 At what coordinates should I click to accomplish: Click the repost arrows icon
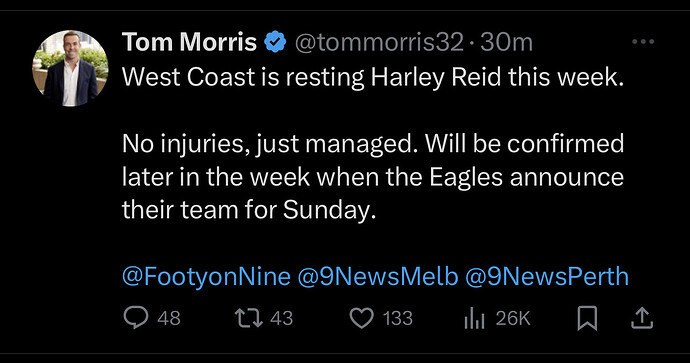pyautogui.click(x=249, y=318)
